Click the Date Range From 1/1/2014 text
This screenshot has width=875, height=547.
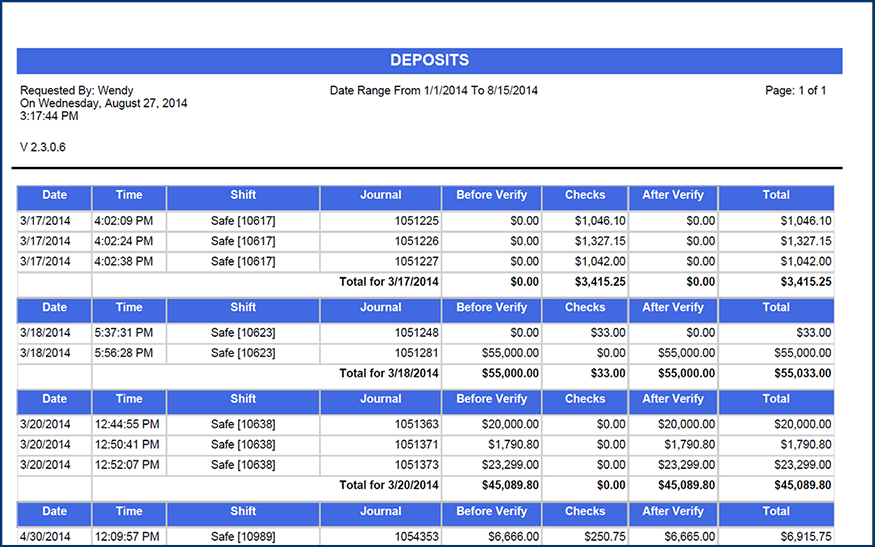coord(434,91)
